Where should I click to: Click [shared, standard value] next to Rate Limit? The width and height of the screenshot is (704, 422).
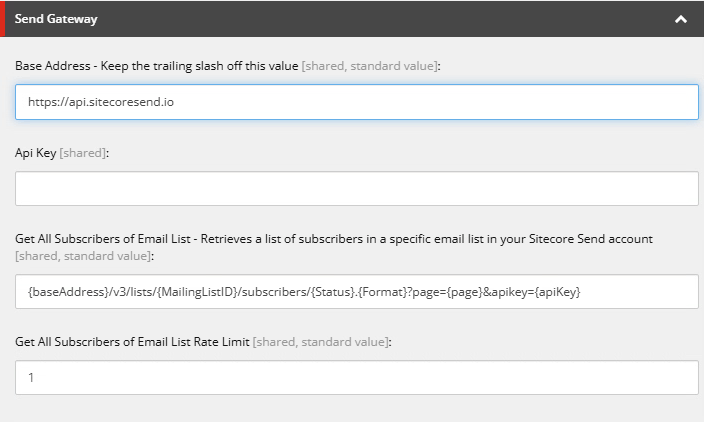coord(320,342)
